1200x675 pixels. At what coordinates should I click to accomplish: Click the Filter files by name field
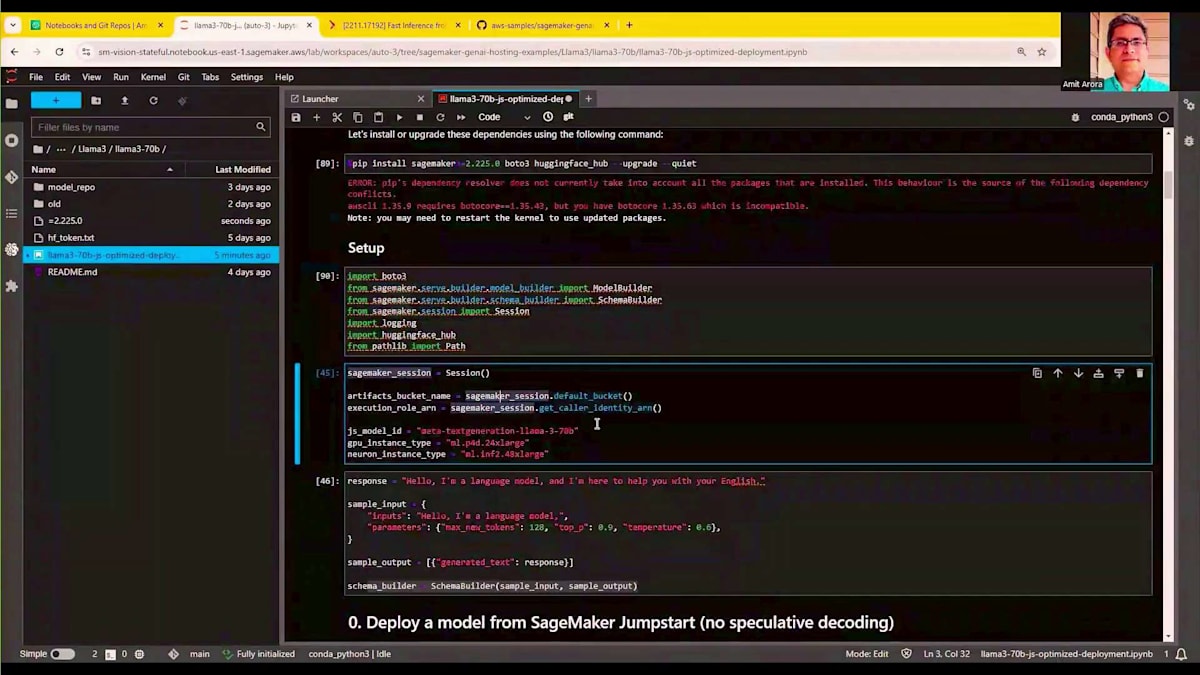[x=150, y=127]
